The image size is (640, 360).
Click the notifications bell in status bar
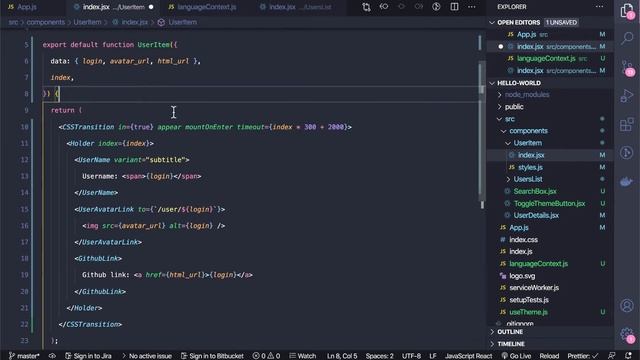pos(628,356)
